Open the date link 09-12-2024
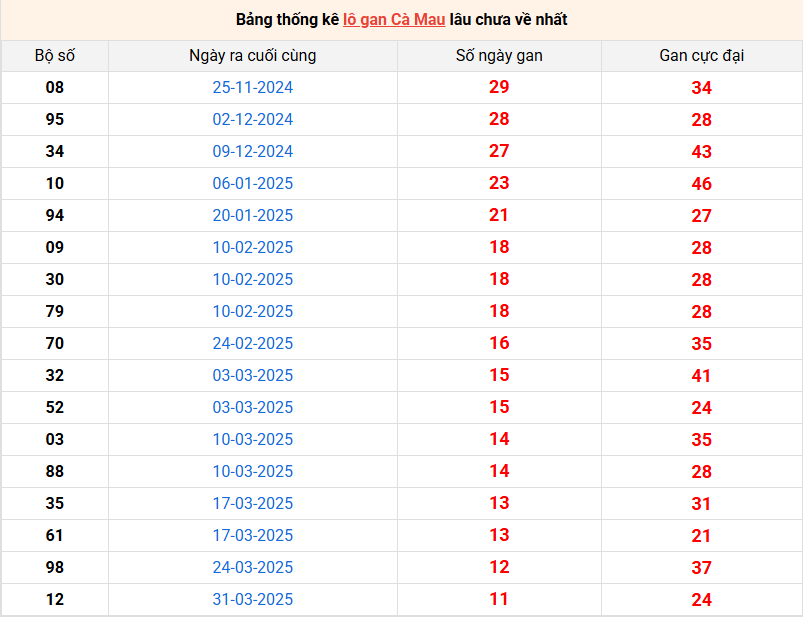 pyautogui.click(x=253, y=152)
